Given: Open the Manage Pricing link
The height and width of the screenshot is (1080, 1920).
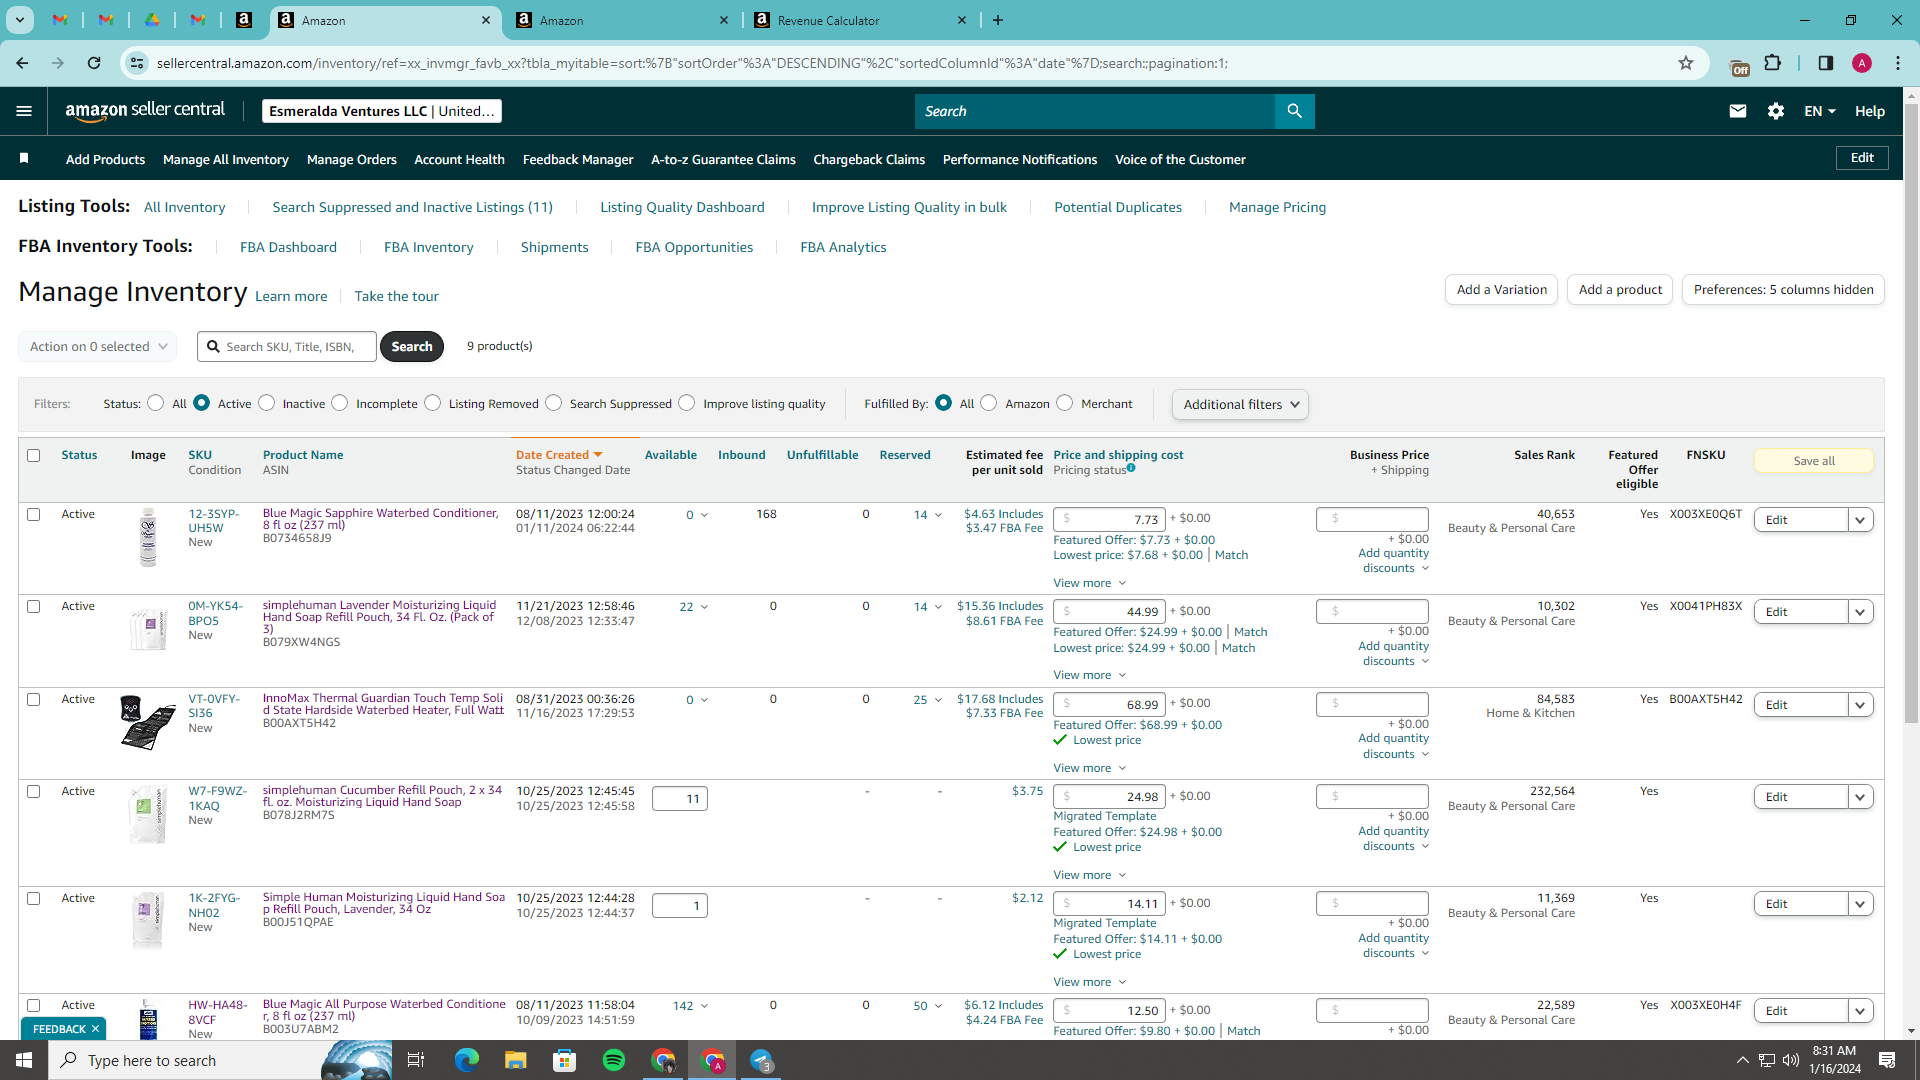Looking at the screenshot, I should [x=1277, y=207].
